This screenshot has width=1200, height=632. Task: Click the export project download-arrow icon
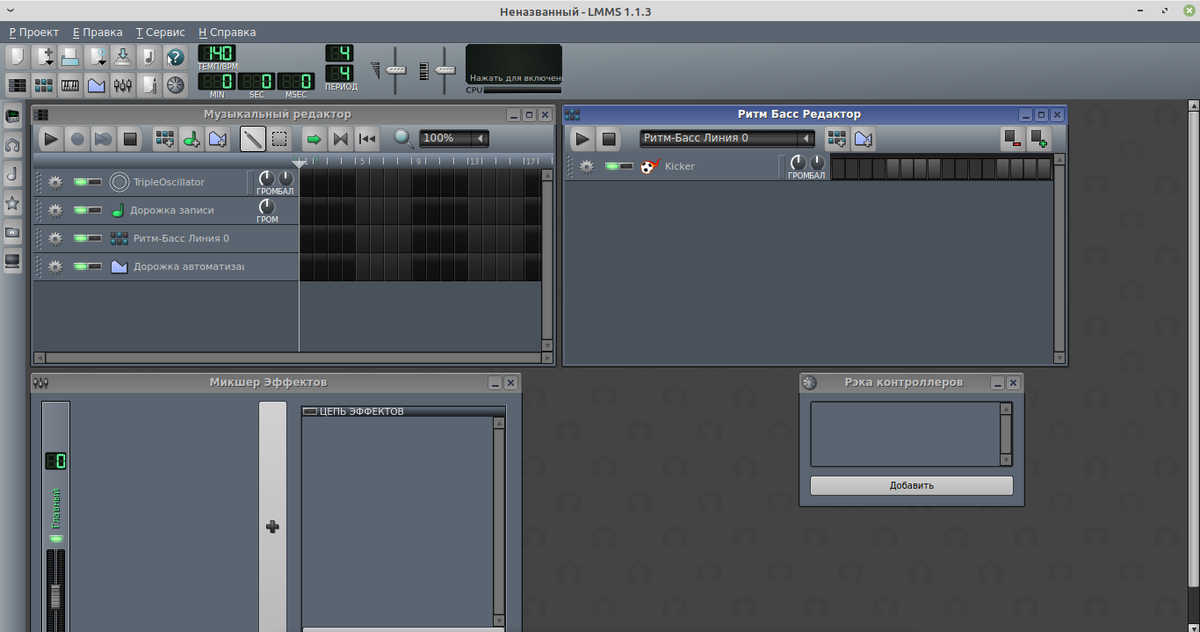[x=123, y=57]
